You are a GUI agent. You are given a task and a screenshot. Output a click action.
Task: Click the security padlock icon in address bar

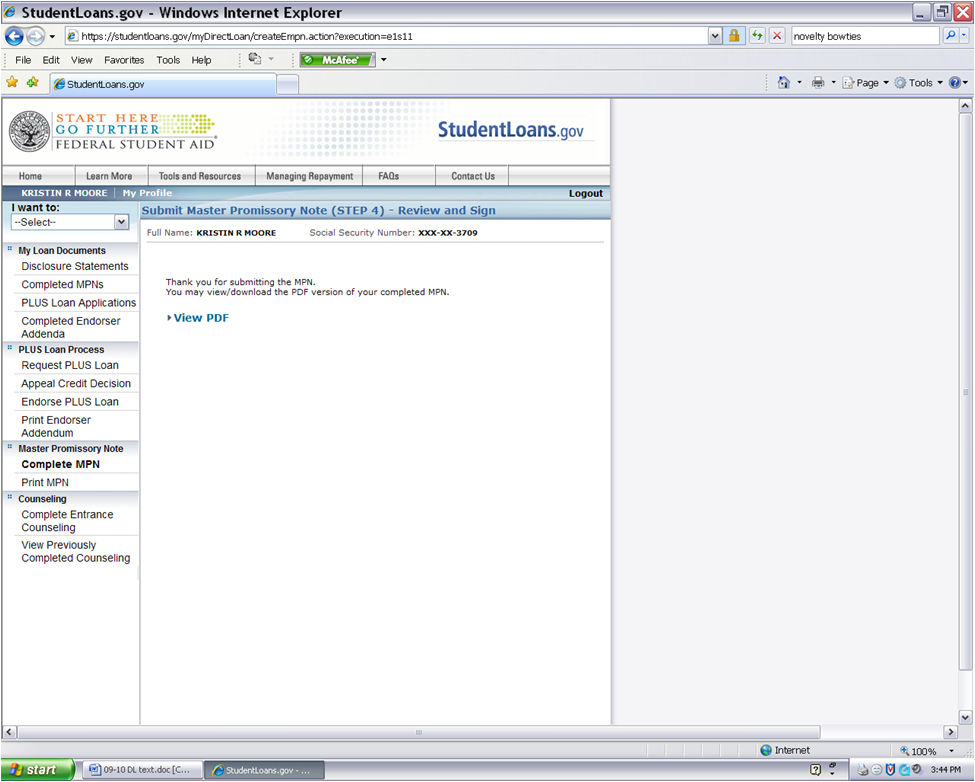click(x=734, y=36)
